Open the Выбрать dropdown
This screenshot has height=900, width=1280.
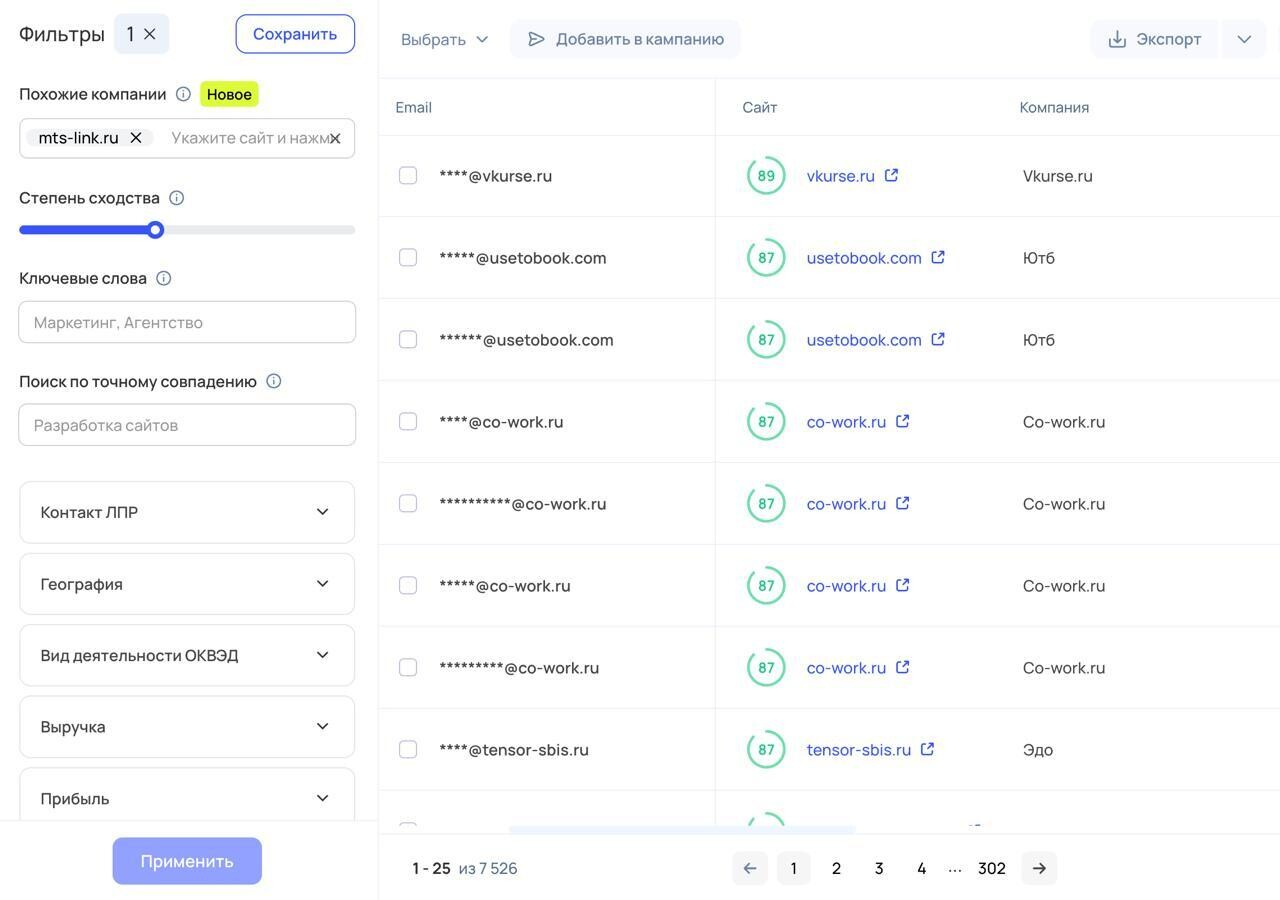[445, 39]
